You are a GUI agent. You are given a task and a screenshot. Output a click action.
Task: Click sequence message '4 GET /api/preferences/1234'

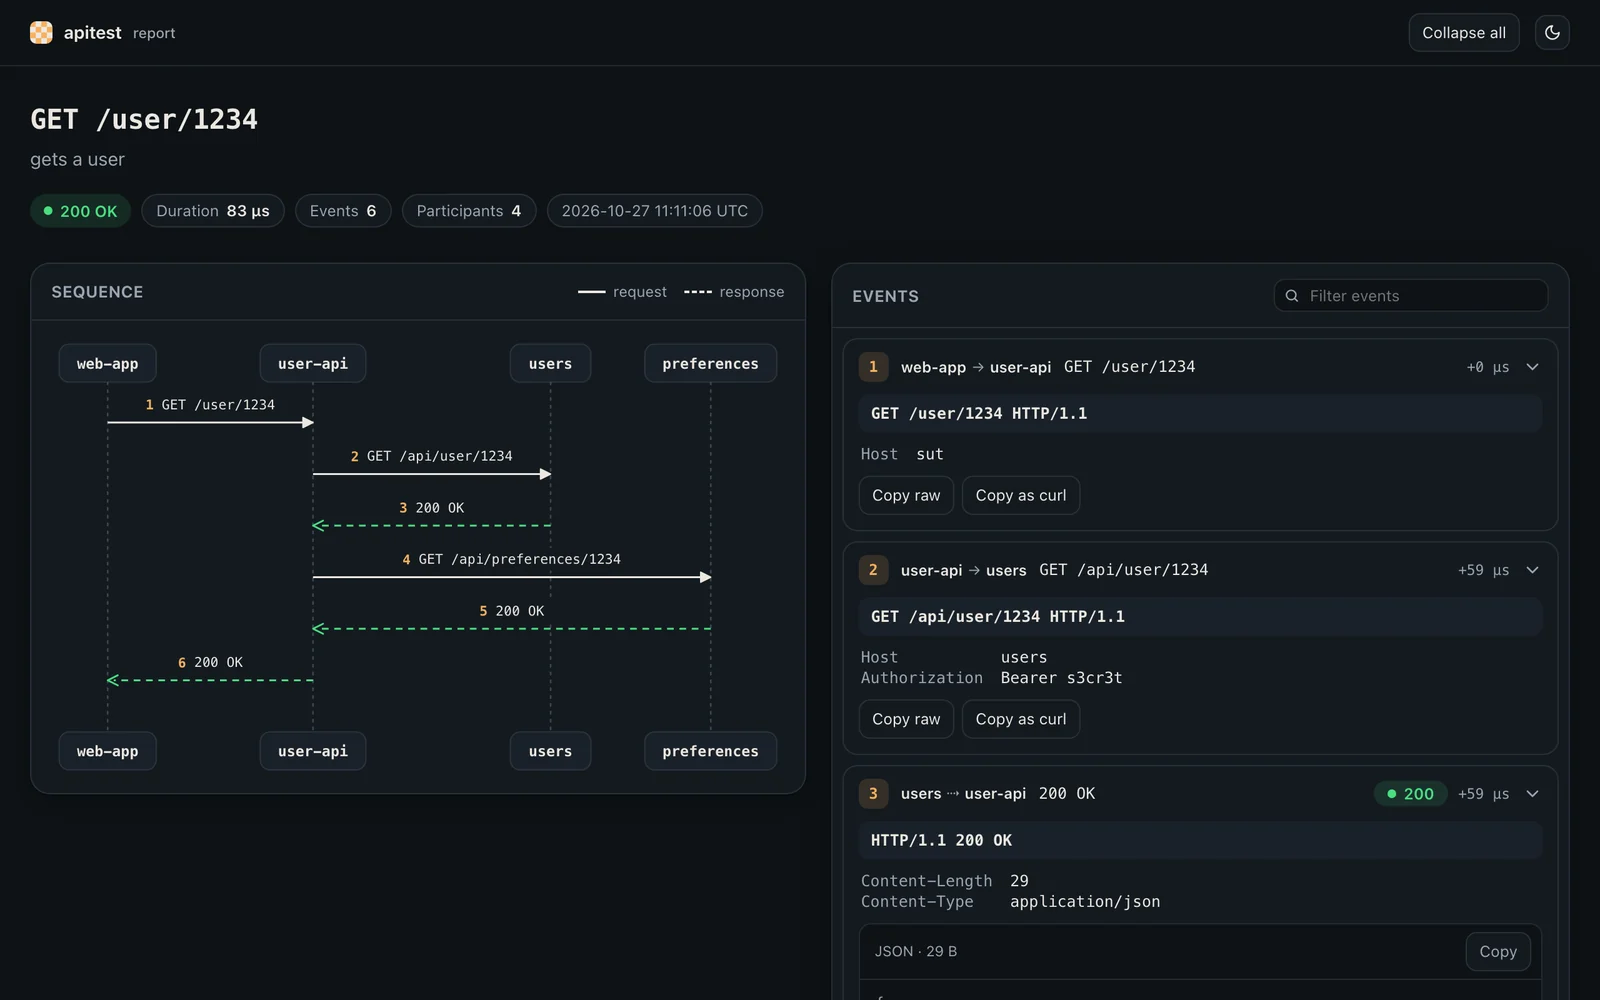pyautogui.click(x=511, y=559)
